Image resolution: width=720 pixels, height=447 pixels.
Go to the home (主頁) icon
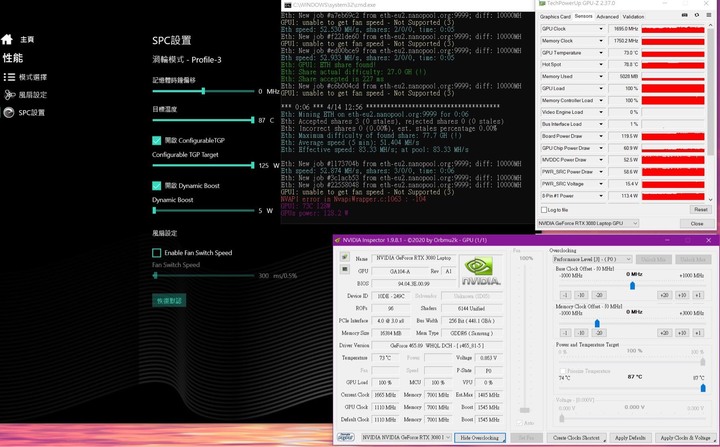point(7,40)
